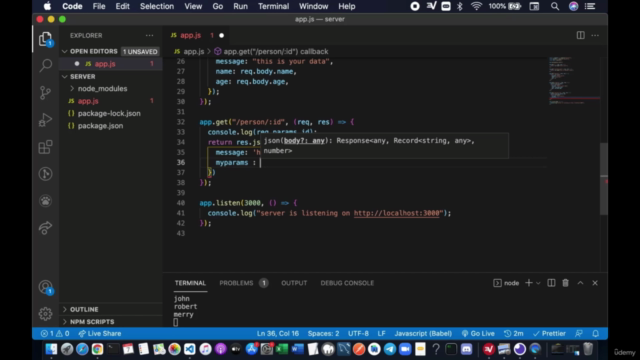Screen dimensions: 640x360
Task: Open Finder from the Dock
Action: [51, 349]
